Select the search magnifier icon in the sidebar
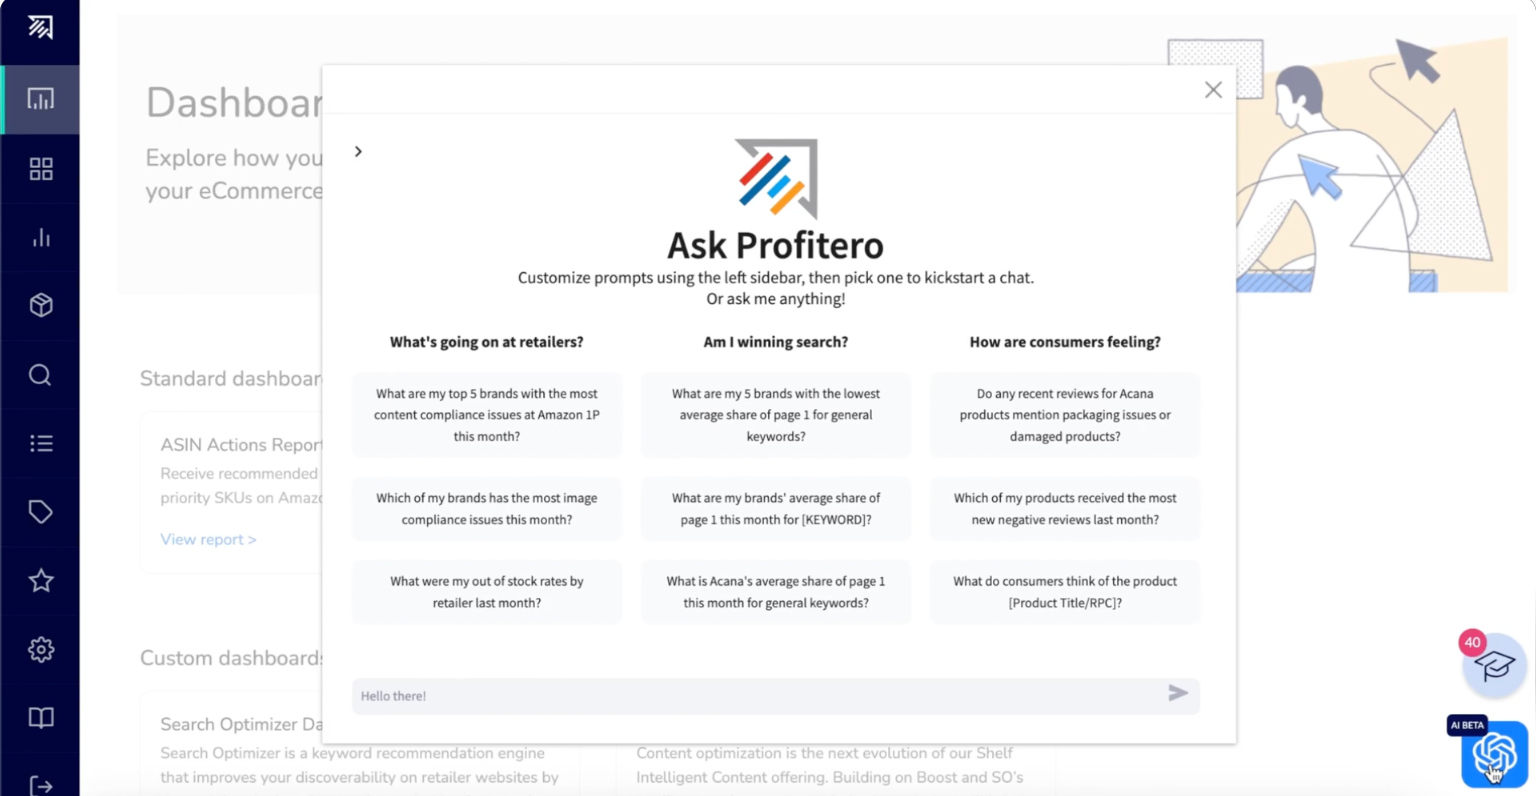Image resolution: width=1536 pixels, height=796 pixels. pyautogui.click(x=40, y=374)
